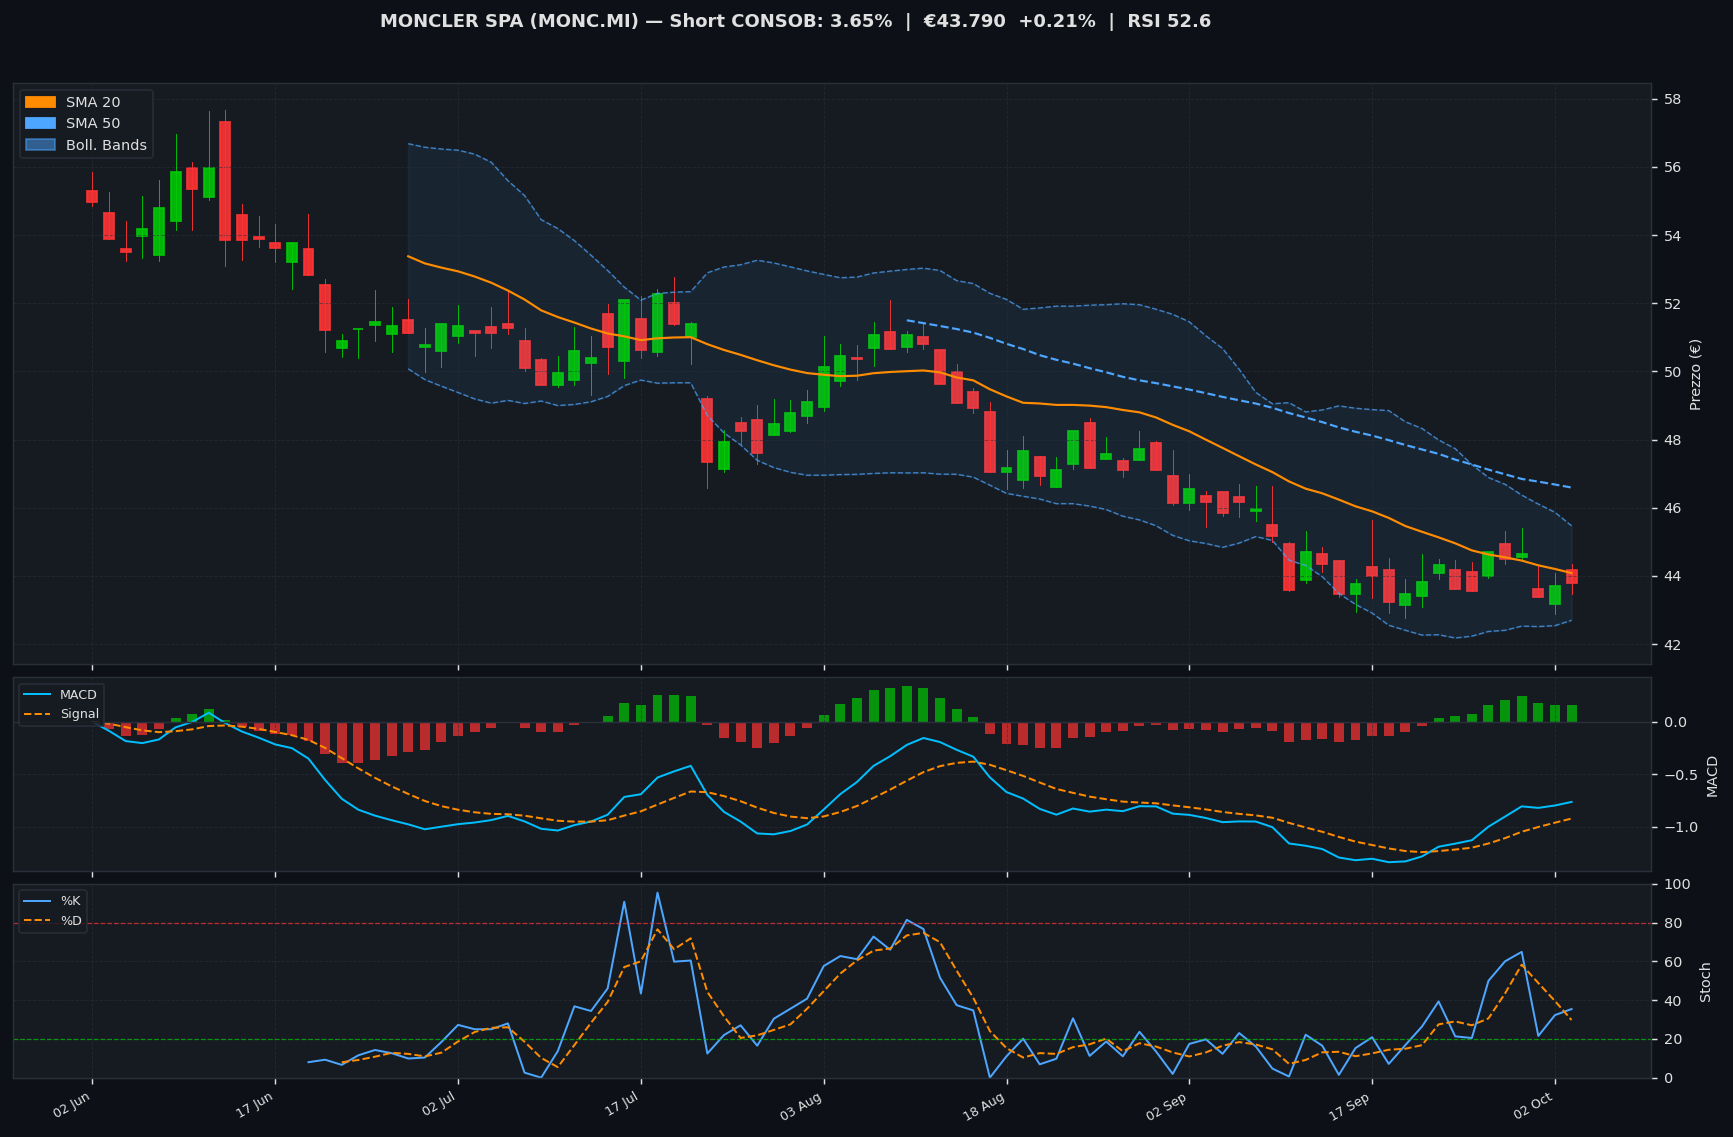The image size is (1733, 1137).
Task: Click the 44 price axis value
Action: 1672,576
